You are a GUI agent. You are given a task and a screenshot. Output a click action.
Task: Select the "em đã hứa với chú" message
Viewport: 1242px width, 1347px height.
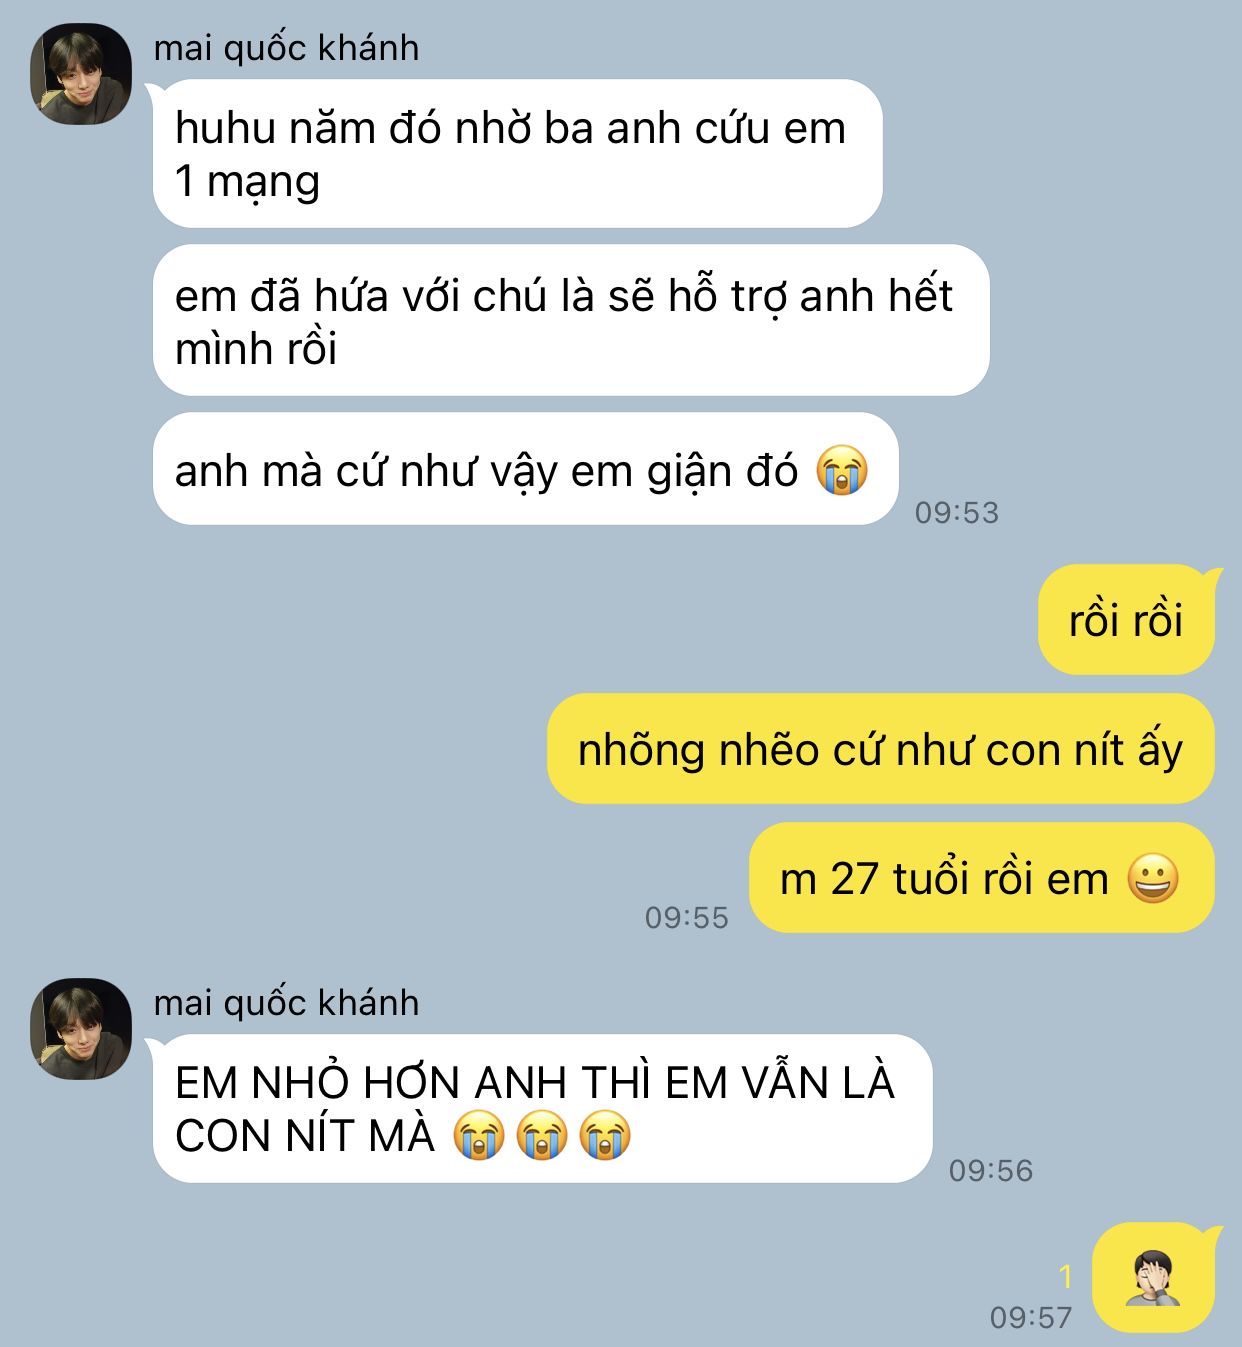[x=571, y=321]
